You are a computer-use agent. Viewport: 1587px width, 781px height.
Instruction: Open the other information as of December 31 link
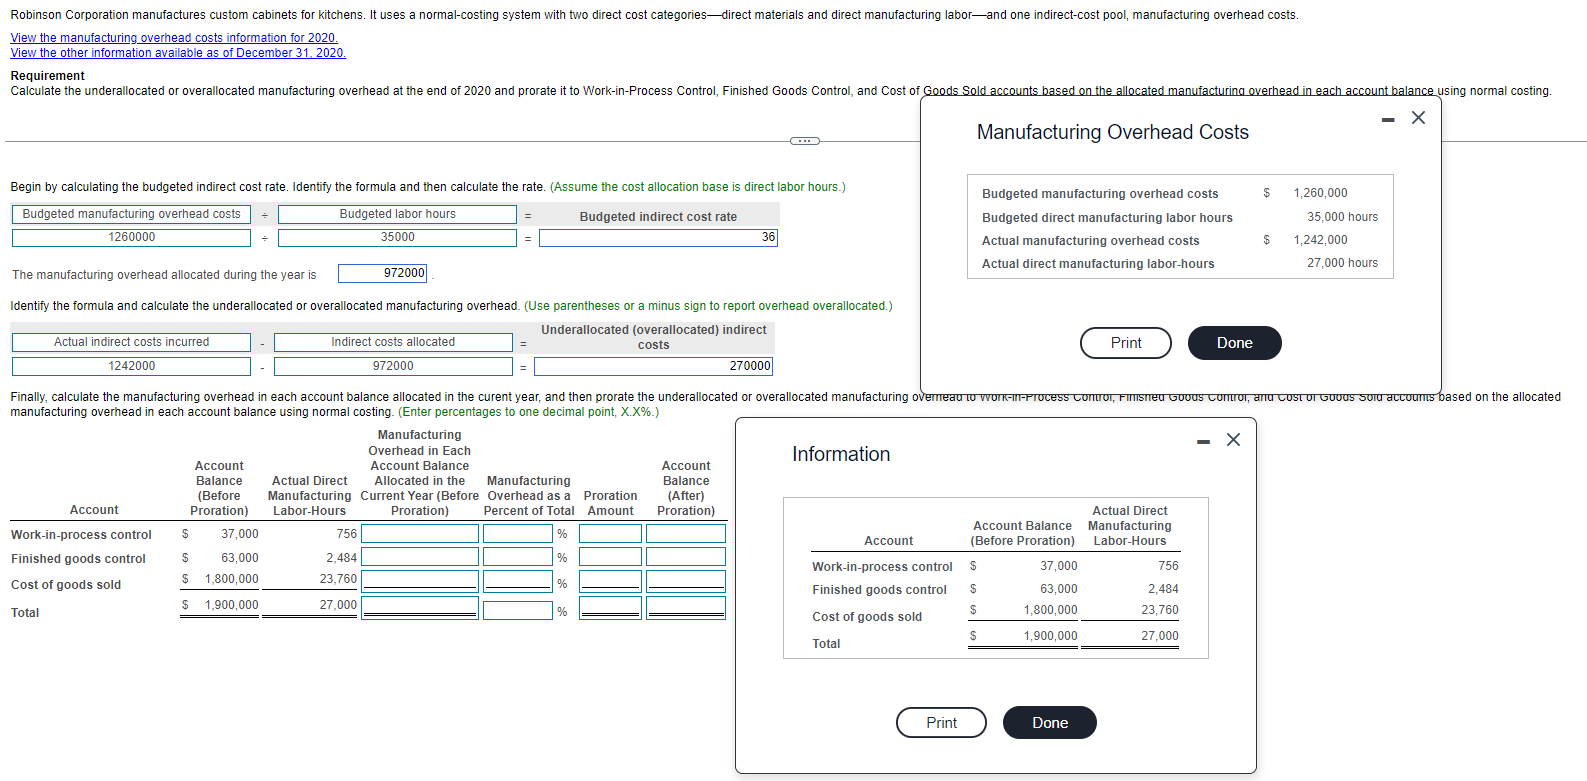pos(178,53)
